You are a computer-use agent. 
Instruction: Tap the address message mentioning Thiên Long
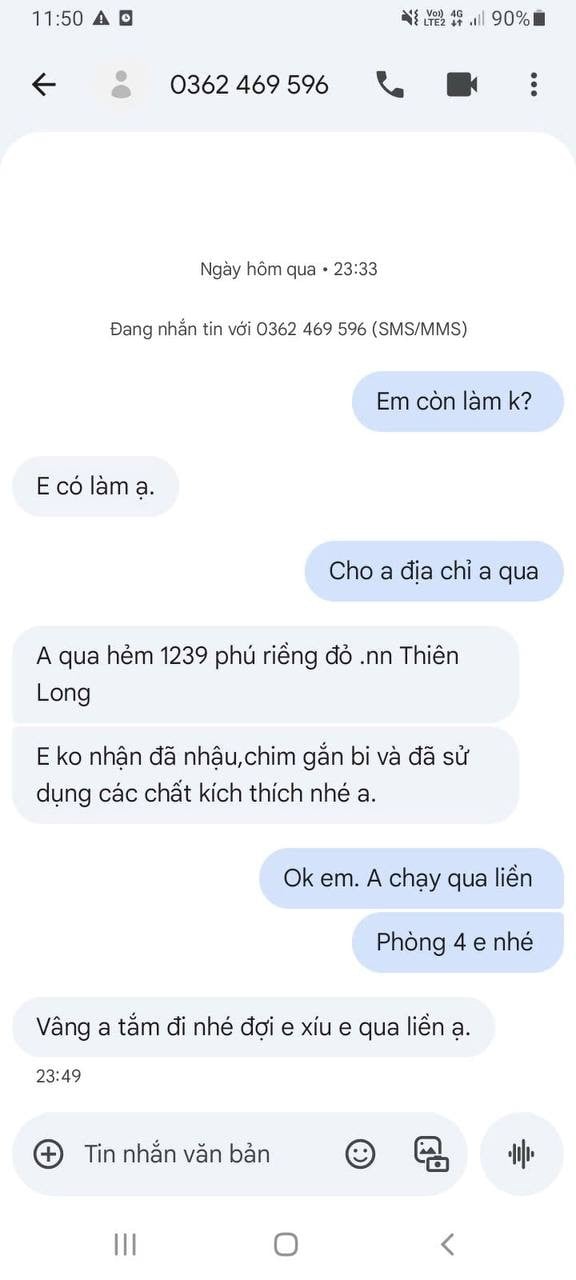pyautogui.click(x=265, y=674)
